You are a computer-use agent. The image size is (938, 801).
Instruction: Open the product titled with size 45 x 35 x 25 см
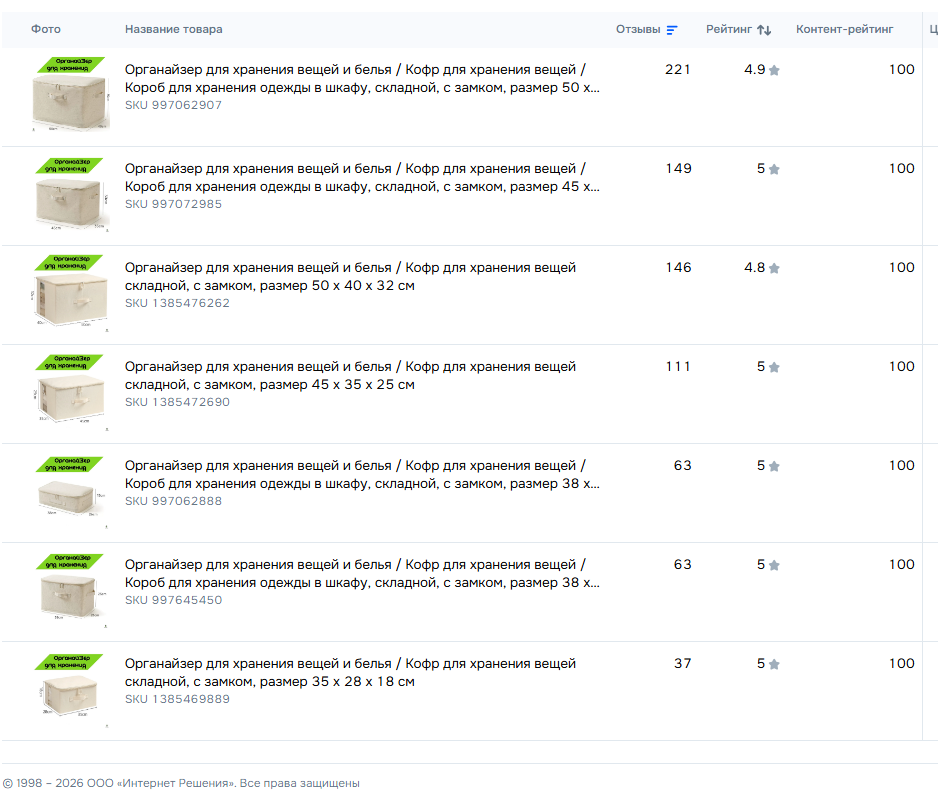tap(350, 376)
